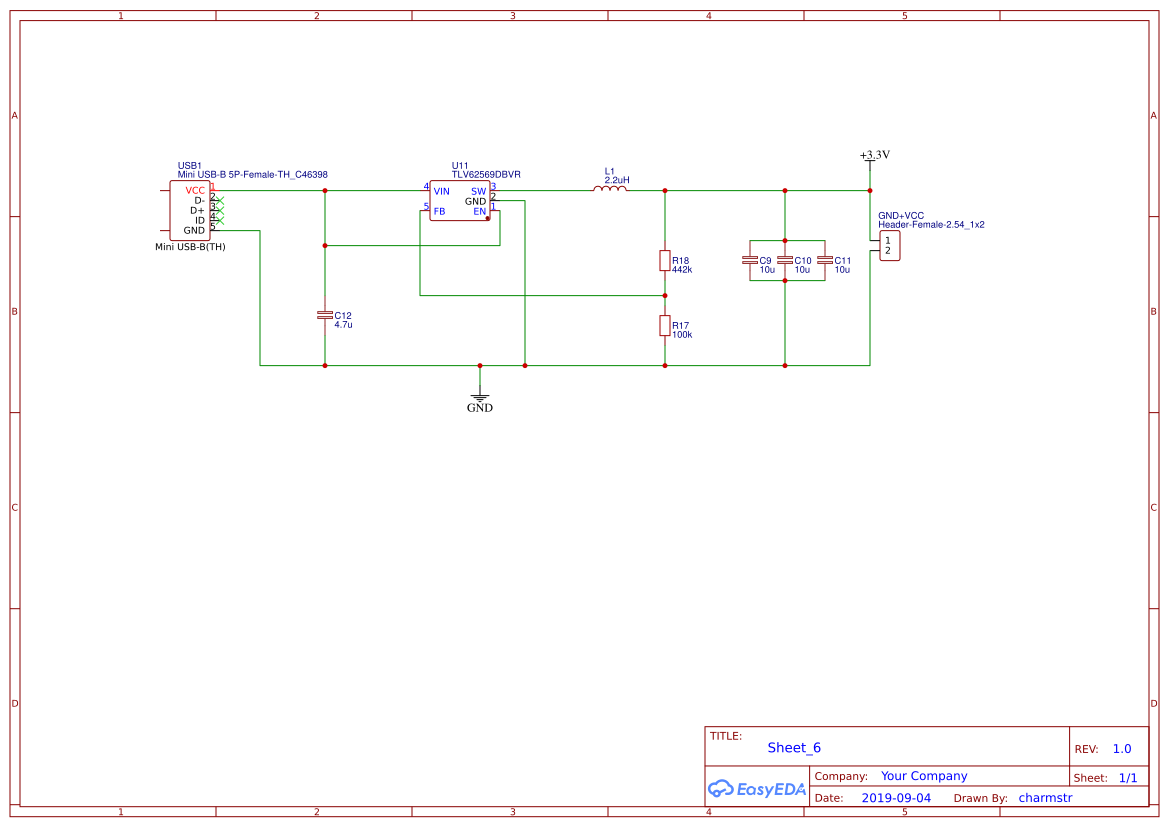Click the EasyEDA logo in the title block
The height and width of the screenshot is (827, 1169).
coord(756,788)
